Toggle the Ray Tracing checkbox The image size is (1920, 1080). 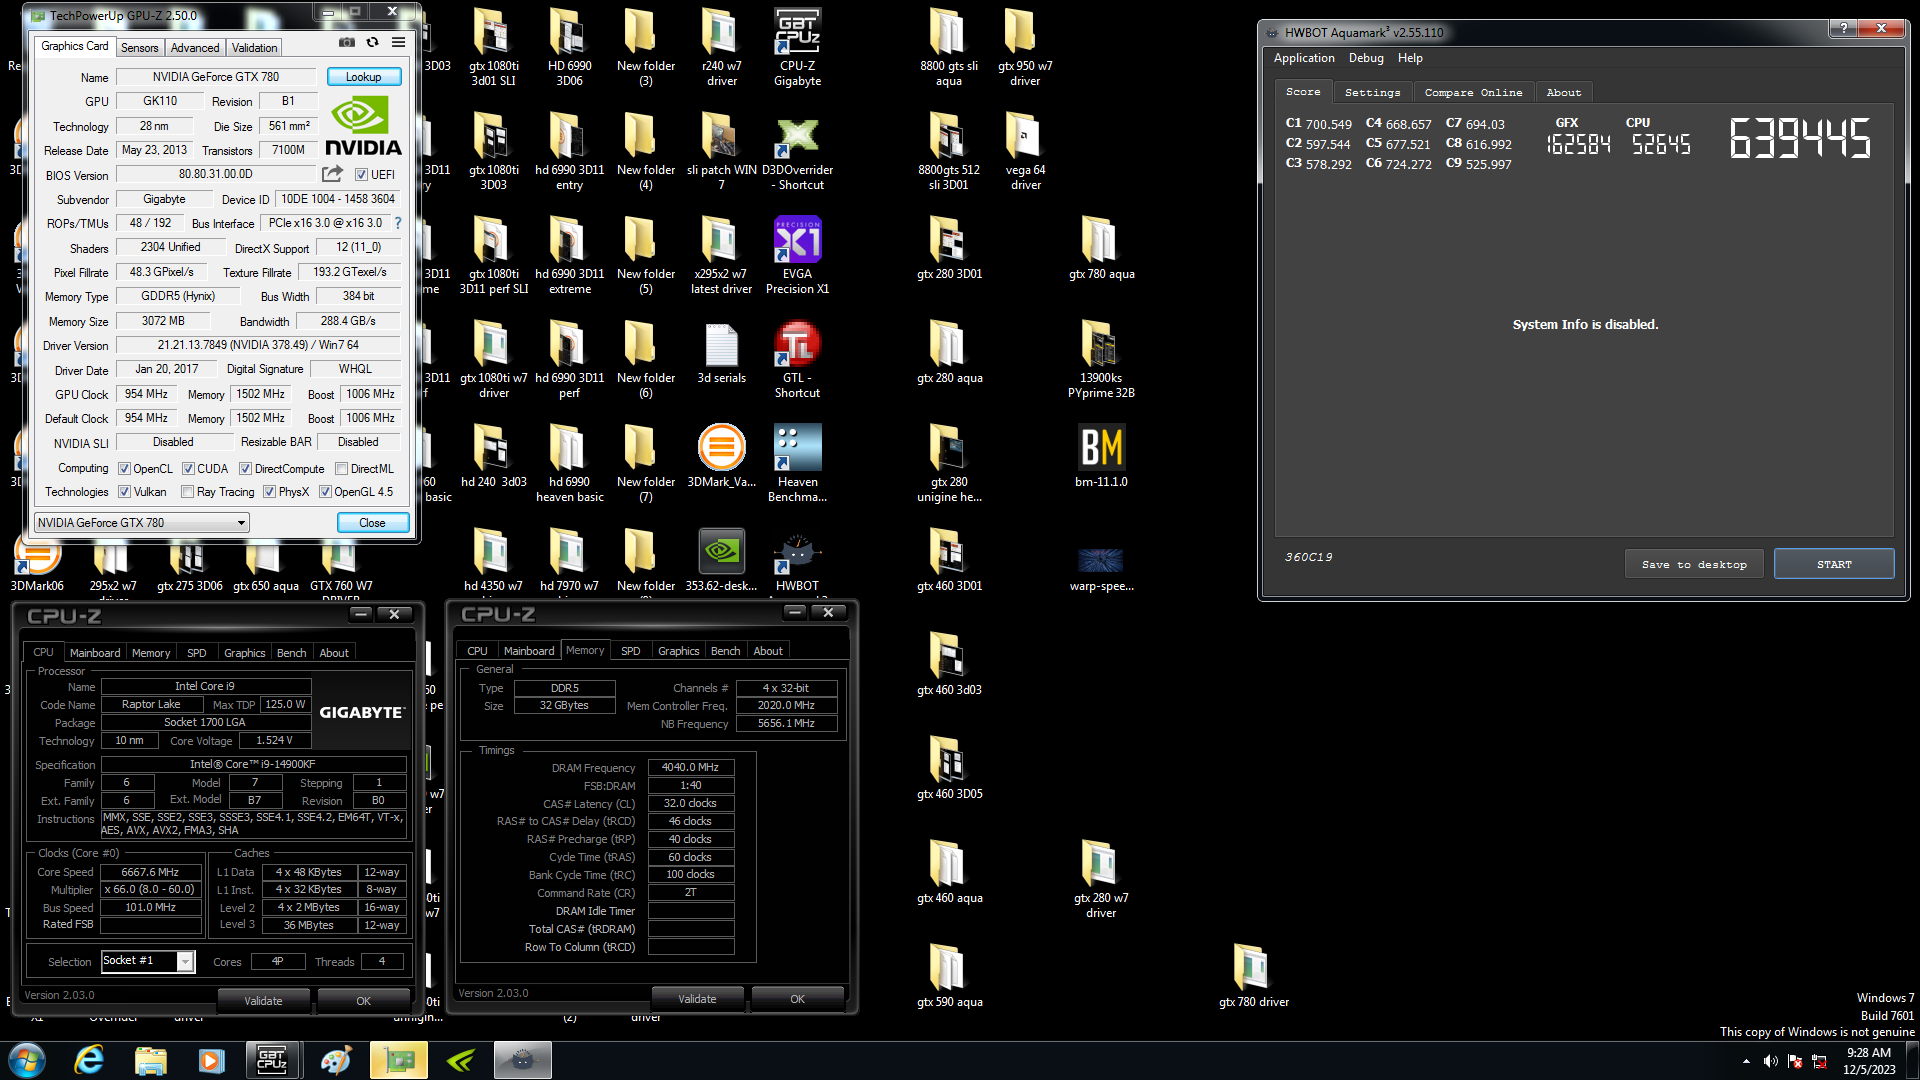pyautogui.click(x=187, y=491)
